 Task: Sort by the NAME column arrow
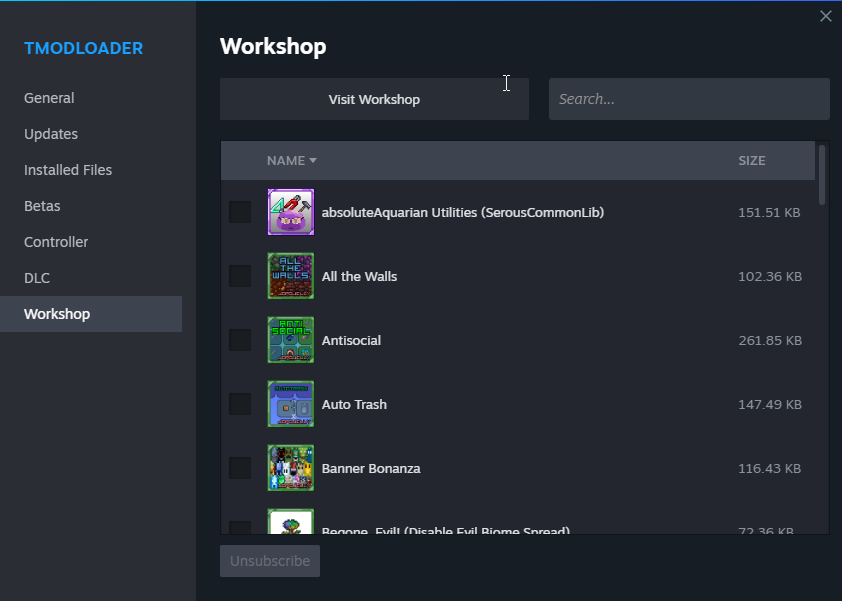(313, 161)
